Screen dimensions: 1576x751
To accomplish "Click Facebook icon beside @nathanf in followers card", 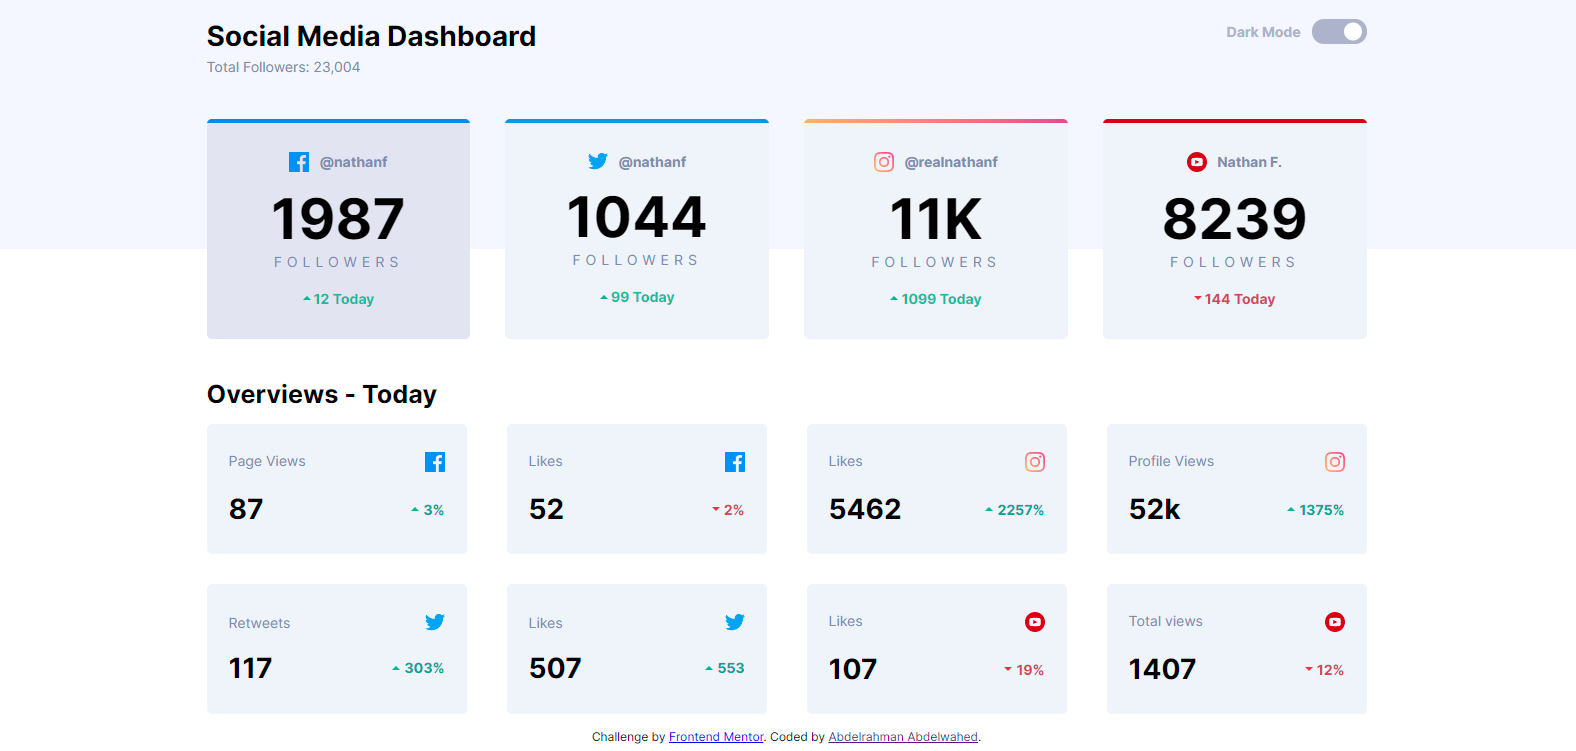I will (x=299, y=162).
